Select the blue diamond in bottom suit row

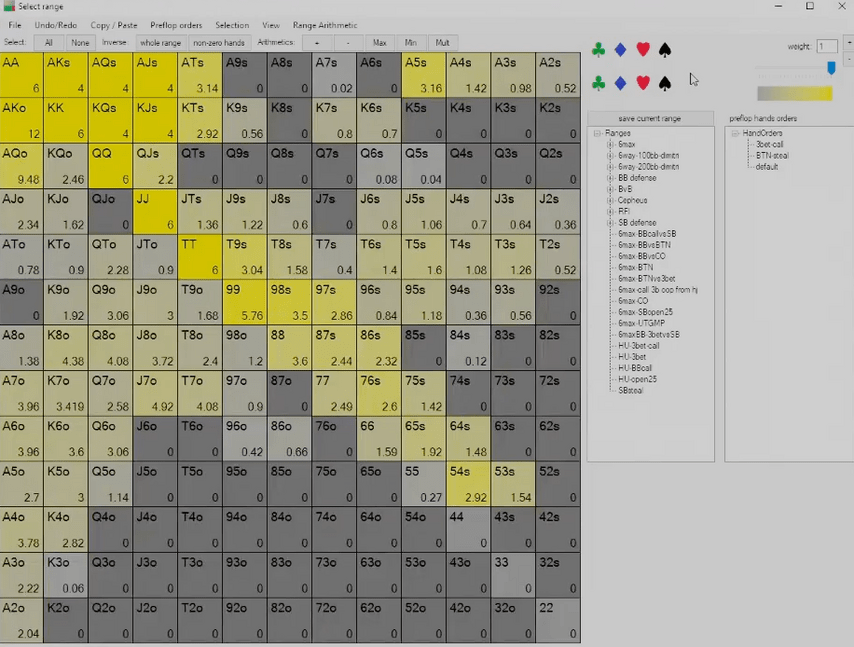(x=620, y=83)
